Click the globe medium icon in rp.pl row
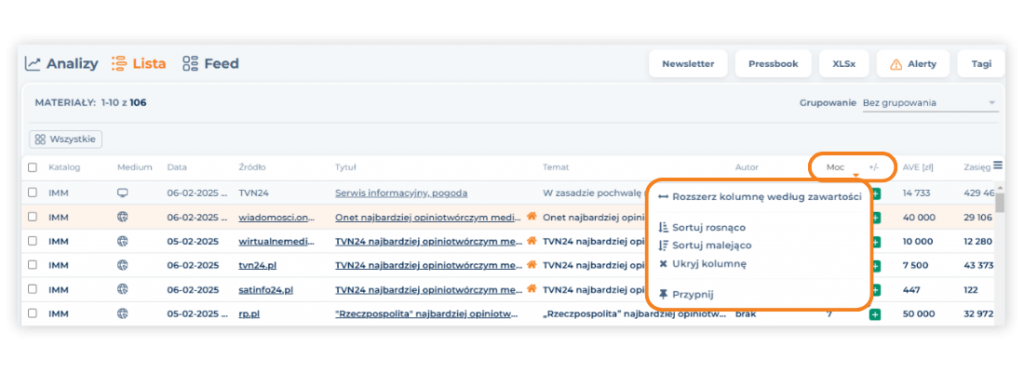Viewport: 1024px width, 372px height. [x=122, y=313]
